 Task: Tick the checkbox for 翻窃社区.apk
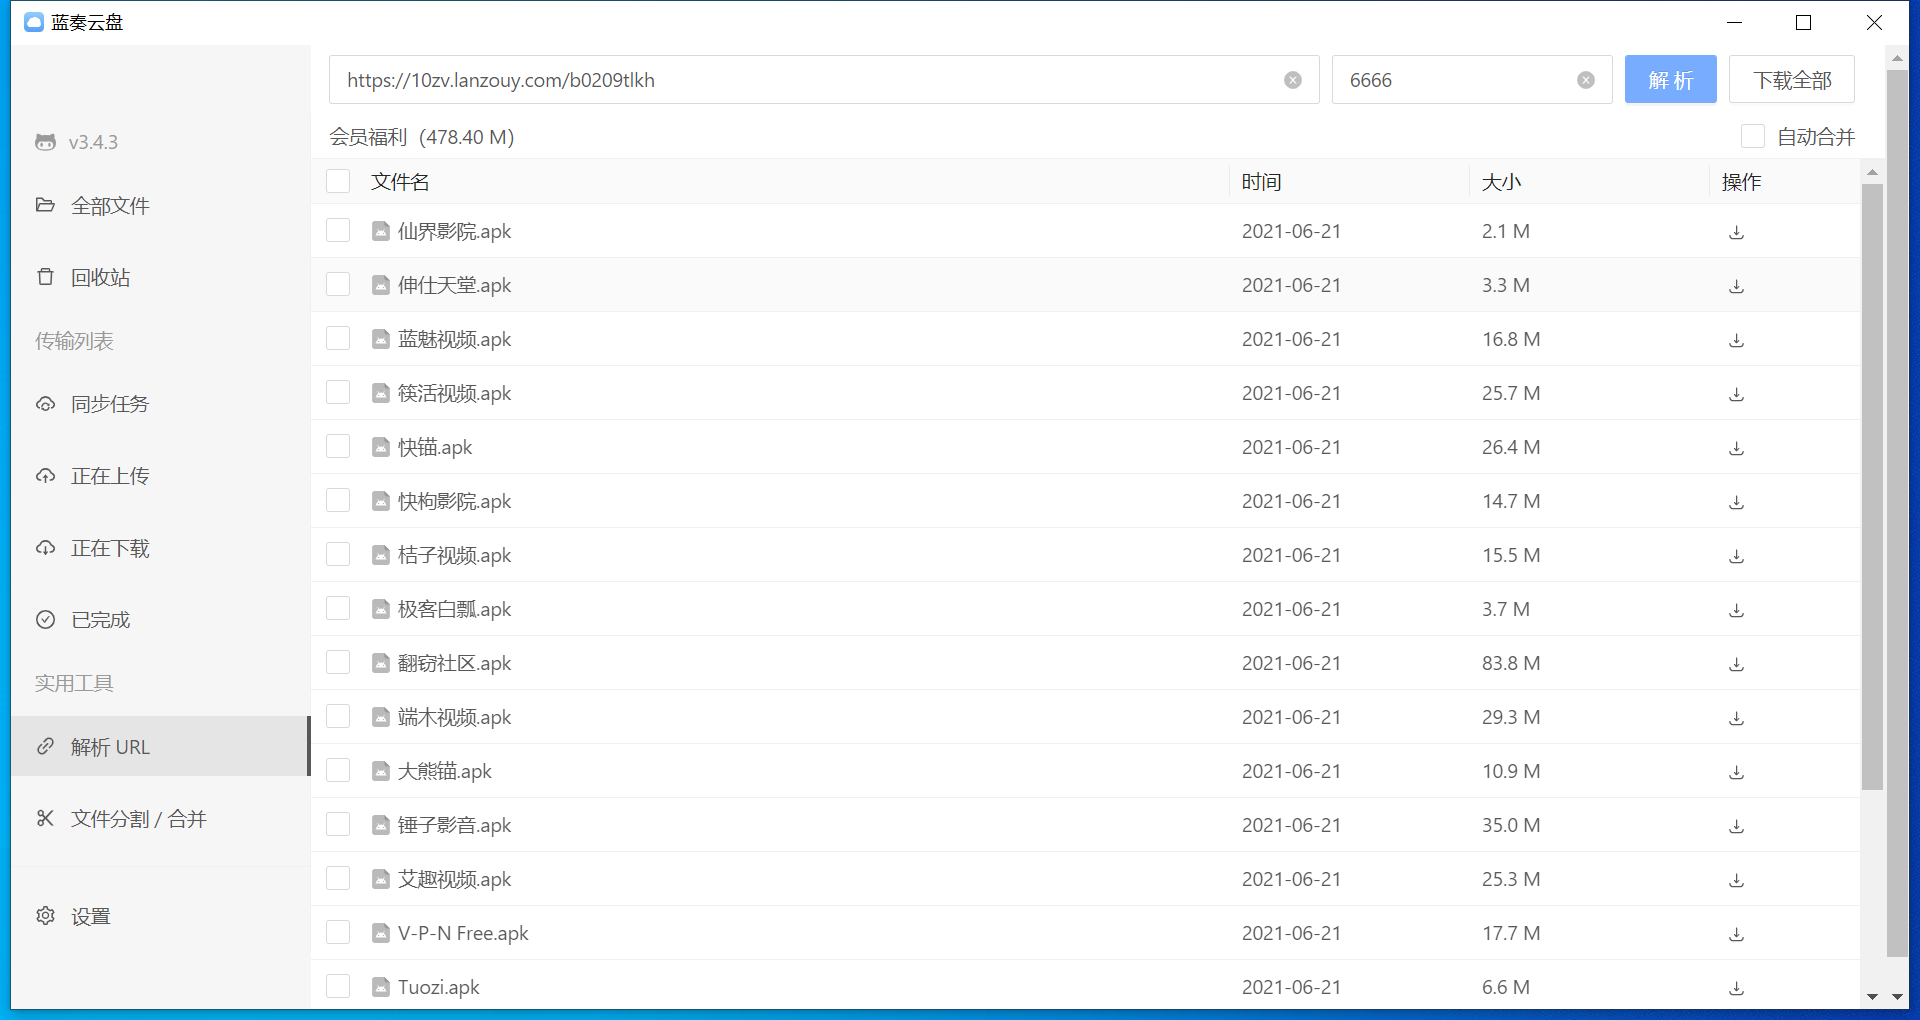tap(338, 662)
